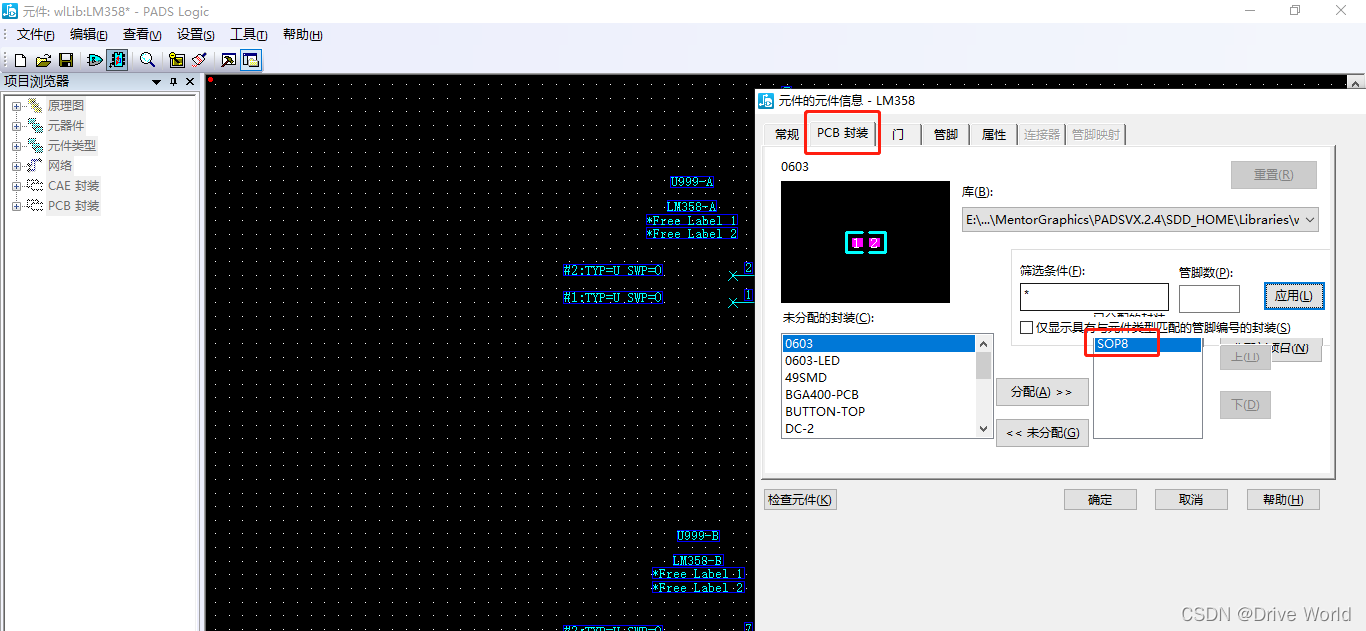Switch to the 属性 tab
This screenshot has height=631, width=1366.
993,134
